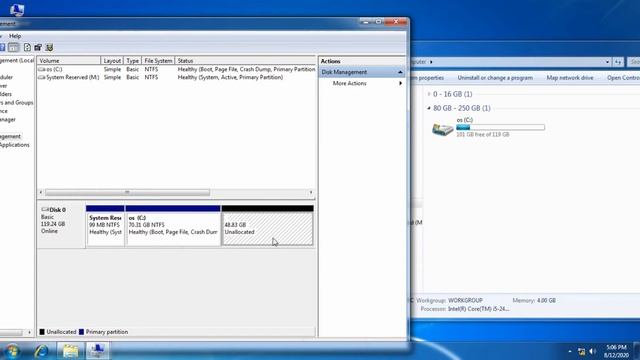Image resolution: width=640 pixels, height=360 pixels.
Task: Sort by the Layout column header
Action: coord(112,60)
